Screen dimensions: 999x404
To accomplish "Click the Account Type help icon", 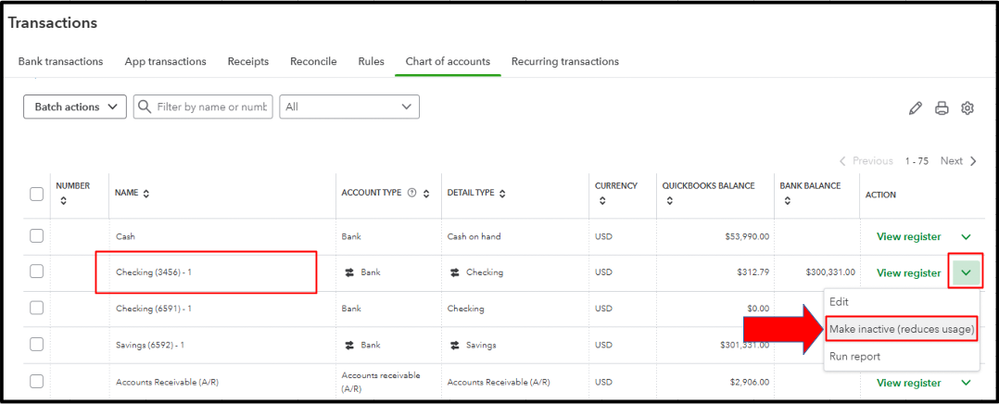I will pos(412,193).
